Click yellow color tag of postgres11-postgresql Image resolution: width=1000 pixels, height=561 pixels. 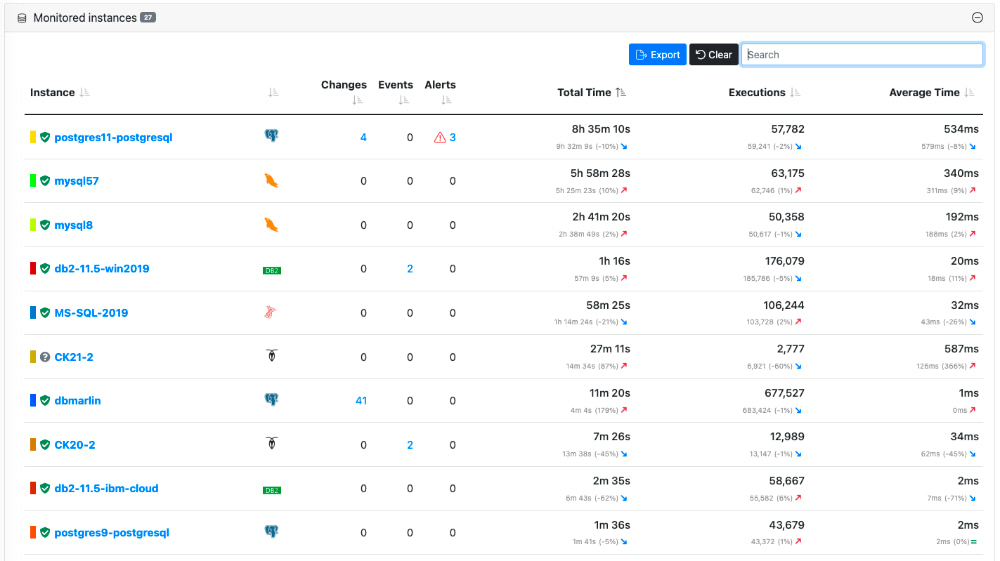(x=33, y=137)
